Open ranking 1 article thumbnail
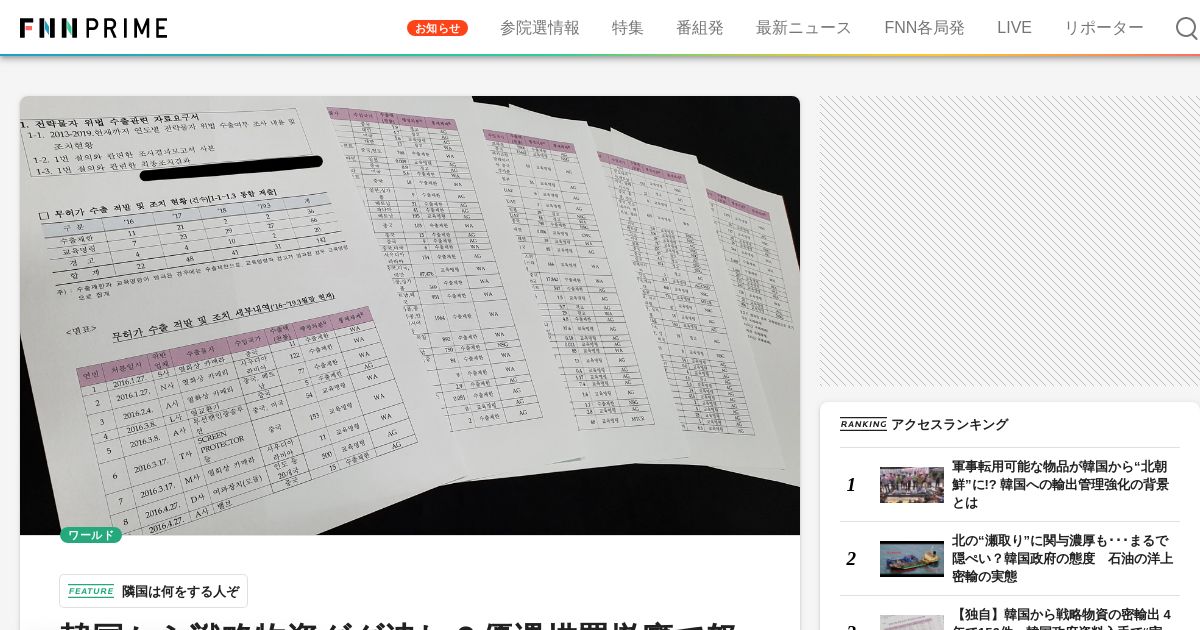The width and height of the screenshot is (1200, 630). pyautogui.click(x=912, y=485)
